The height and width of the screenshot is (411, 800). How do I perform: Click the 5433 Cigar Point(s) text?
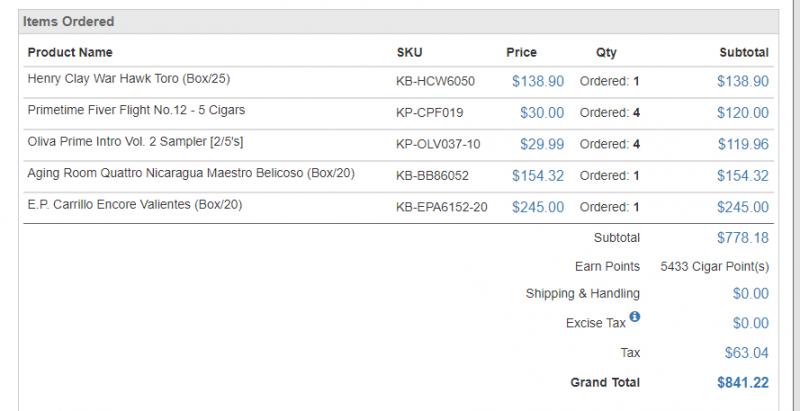click(x=715, y=267)
